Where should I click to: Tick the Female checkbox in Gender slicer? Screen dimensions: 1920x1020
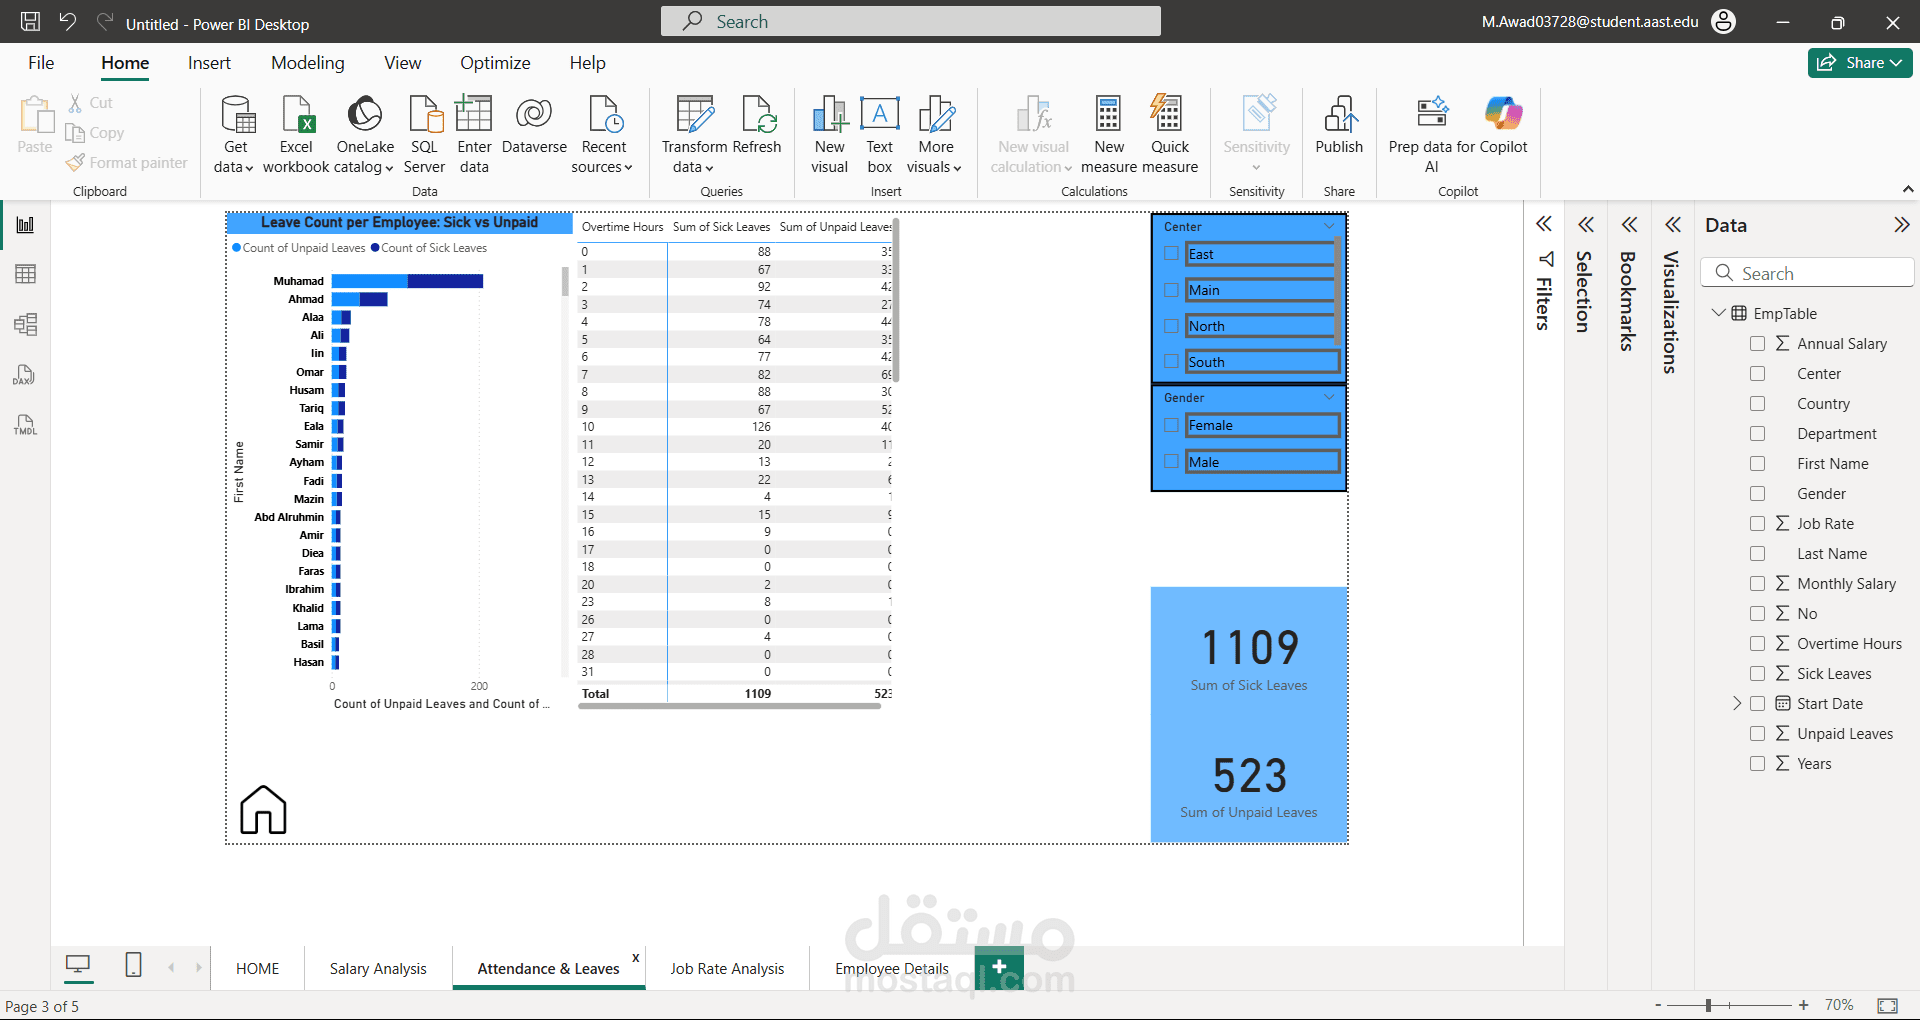tap(1171, 425)
